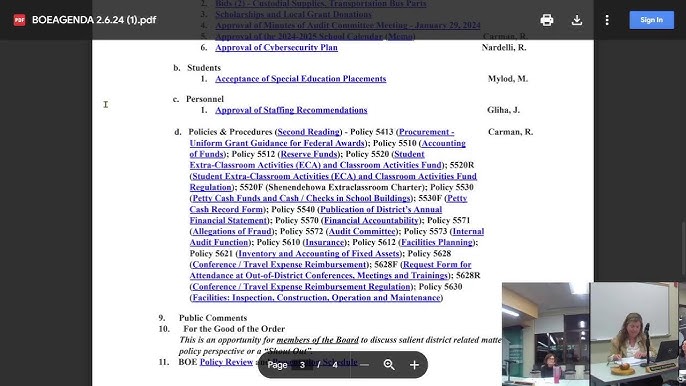Viewport: 686px width, 386px height.
Task: Open Acceptance of Special Education Placements link
Action: pyautogui.click(x=301, y=79)
